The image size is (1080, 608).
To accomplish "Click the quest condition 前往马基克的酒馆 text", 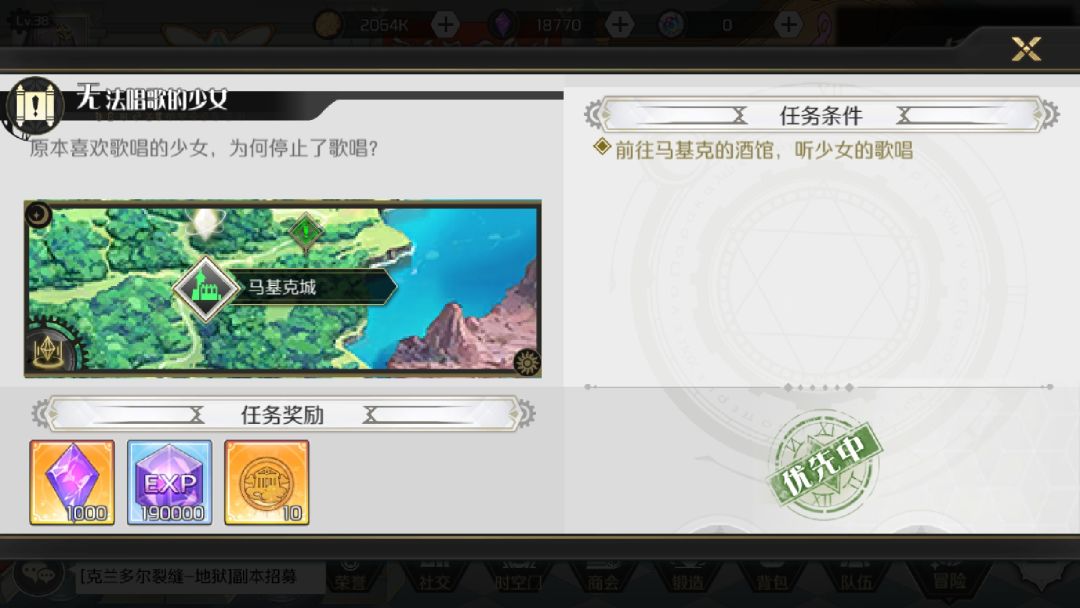I will tap(763, 150).
